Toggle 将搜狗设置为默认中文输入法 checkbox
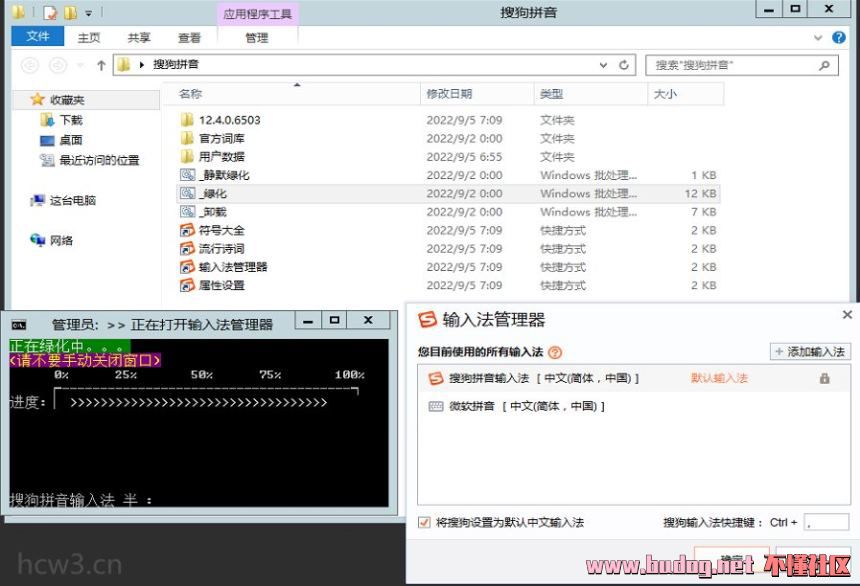 (424, 522)
